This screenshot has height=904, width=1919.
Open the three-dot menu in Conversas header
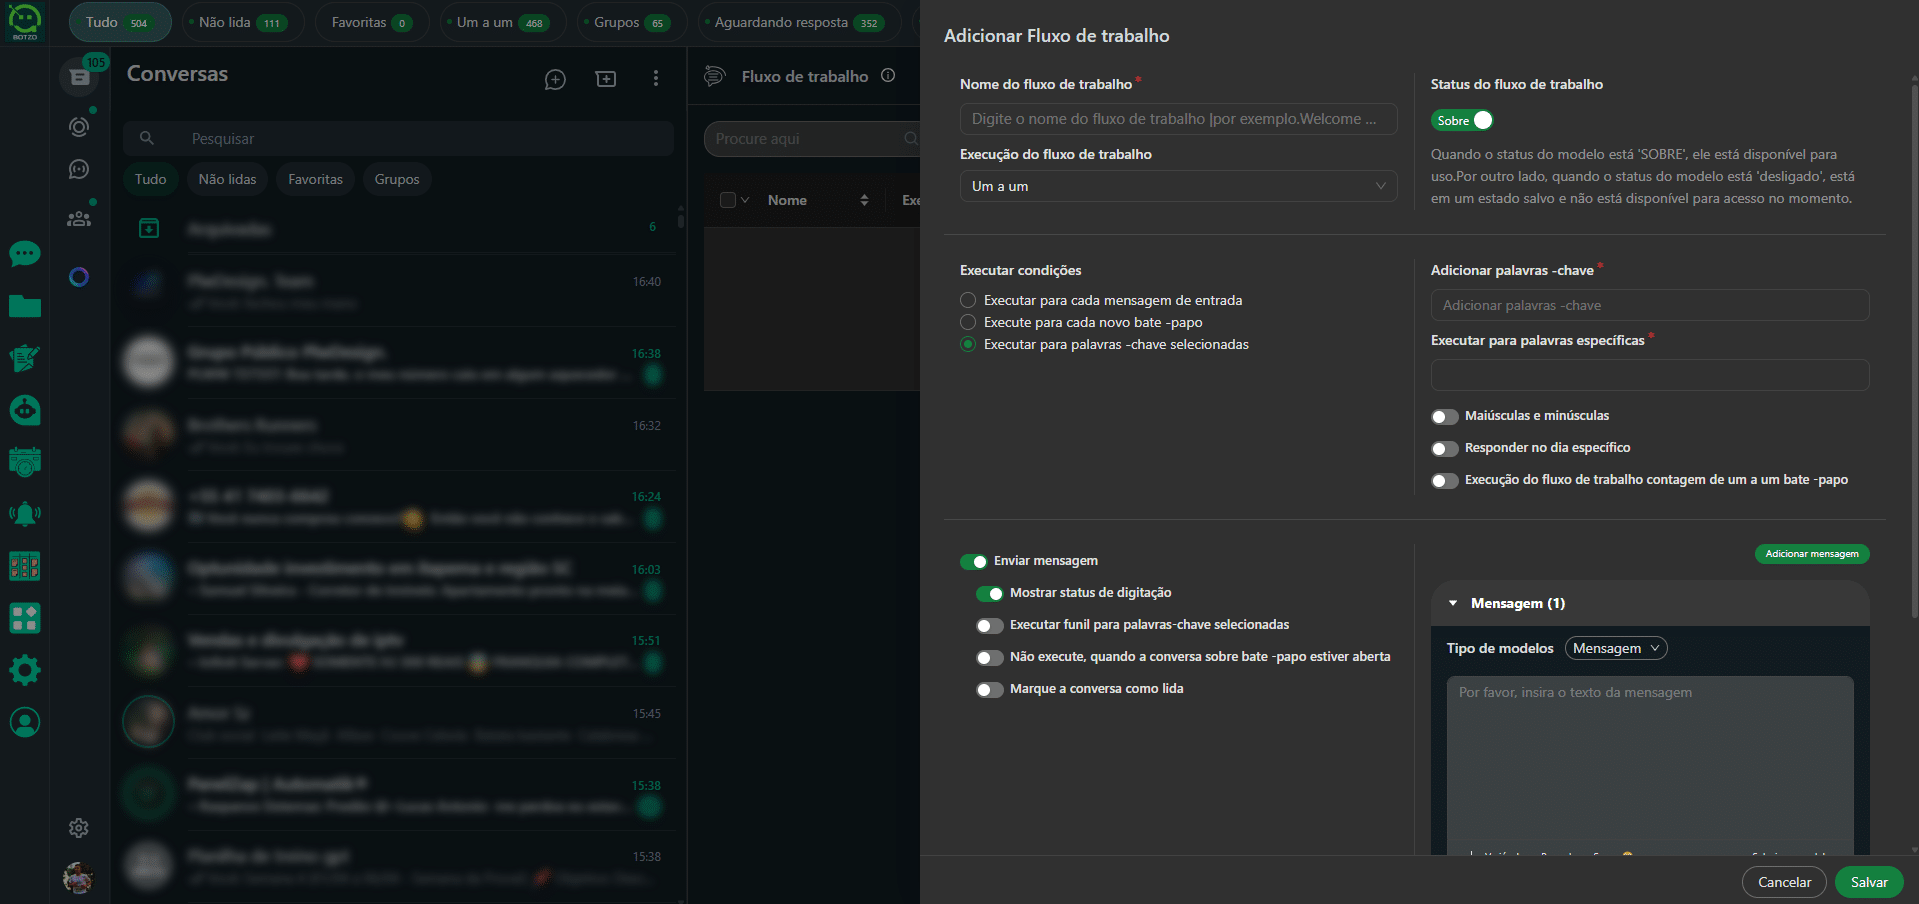pyautogui.click(x=656, y=78)
